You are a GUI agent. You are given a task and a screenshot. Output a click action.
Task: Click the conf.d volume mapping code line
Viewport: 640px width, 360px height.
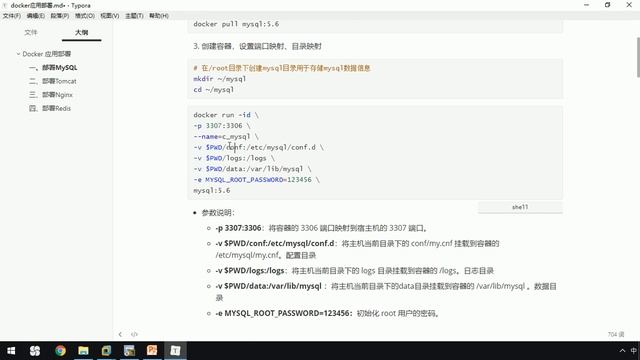[258, 147]
